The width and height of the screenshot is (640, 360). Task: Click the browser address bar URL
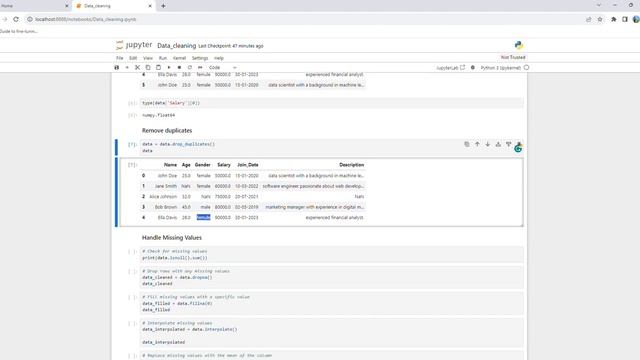(85, 19)
